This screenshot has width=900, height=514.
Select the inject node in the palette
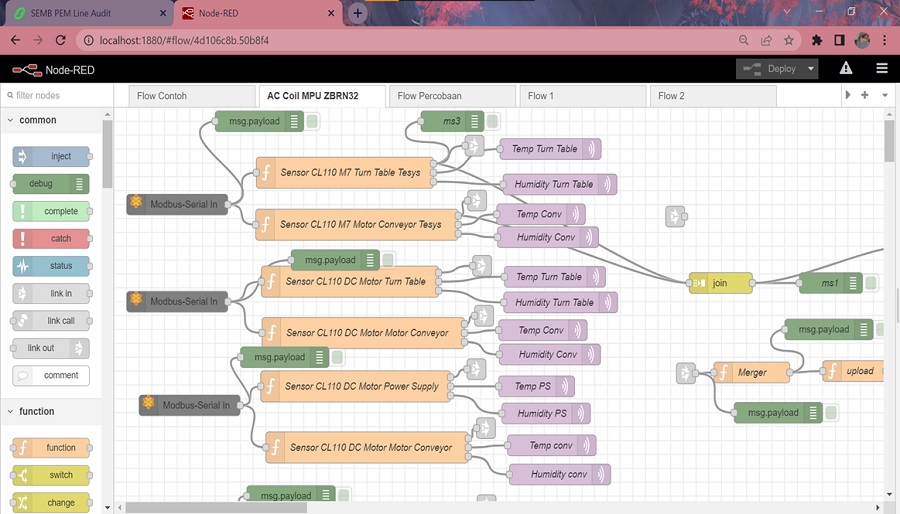click(x=51, y=156)
